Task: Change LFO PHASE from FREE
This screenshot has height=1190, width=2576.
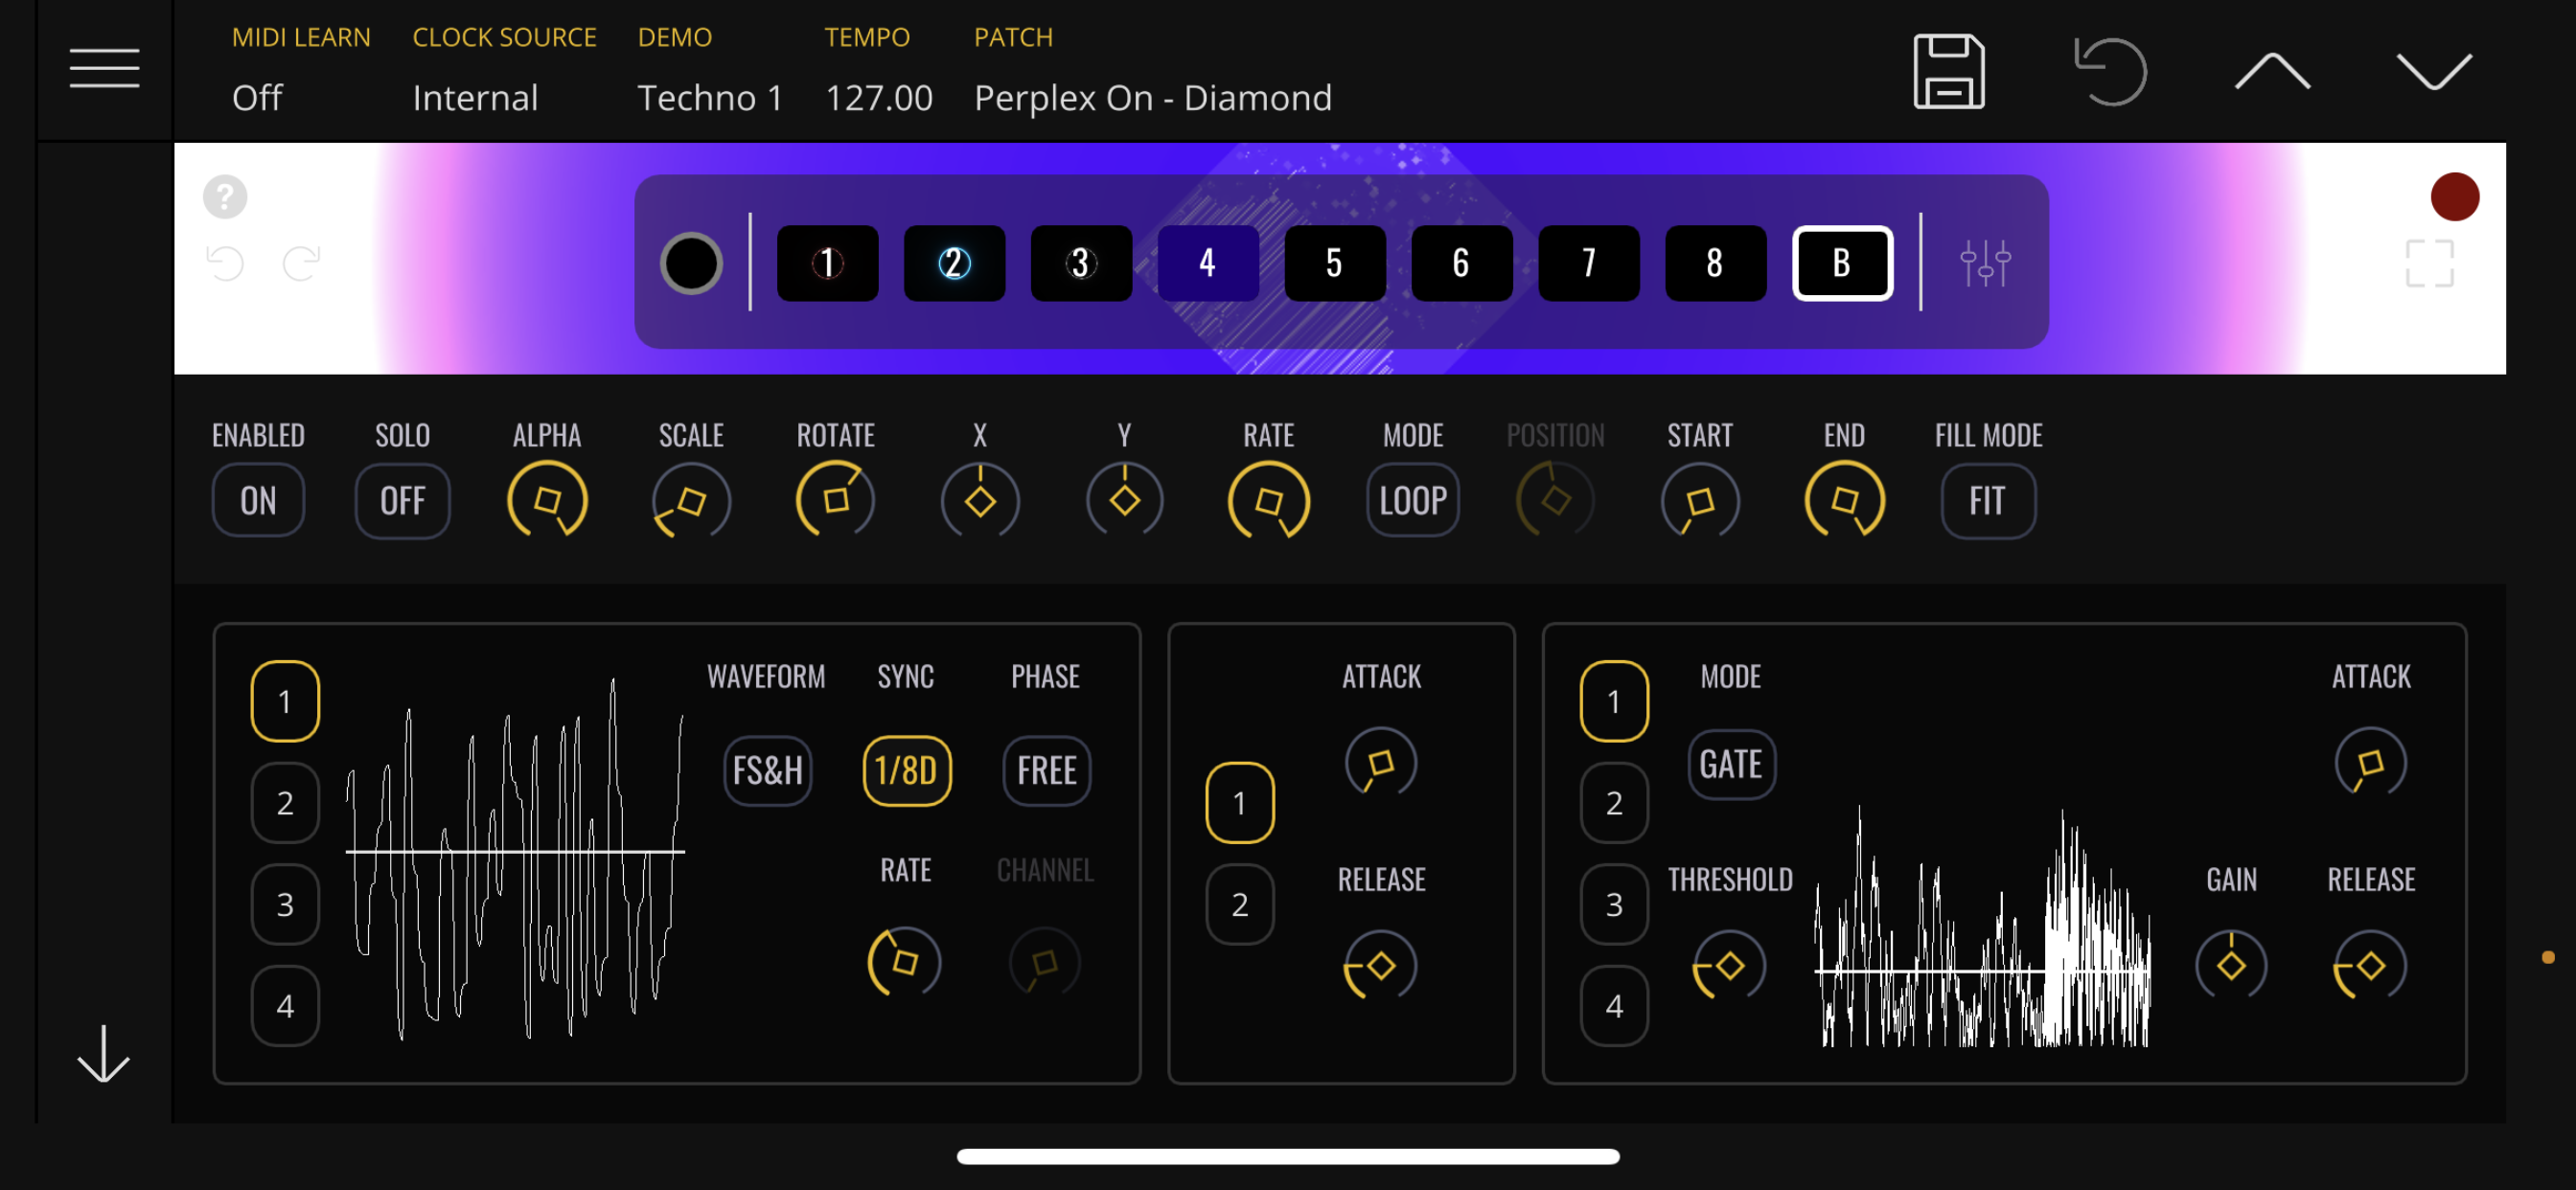Action: 1046,770
